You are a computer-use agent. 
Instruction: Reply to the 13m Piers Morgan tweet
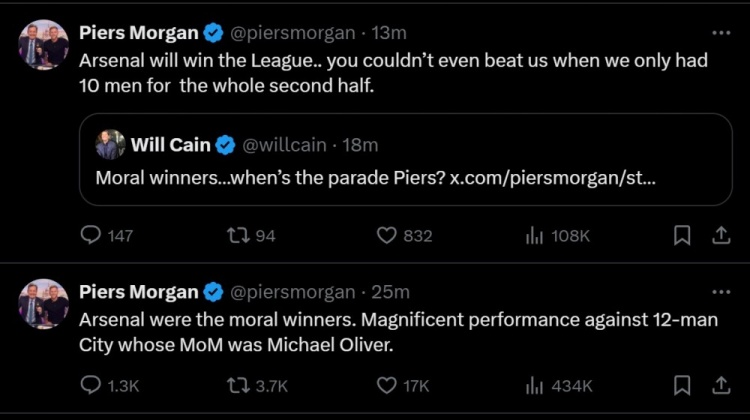[91, 235]
